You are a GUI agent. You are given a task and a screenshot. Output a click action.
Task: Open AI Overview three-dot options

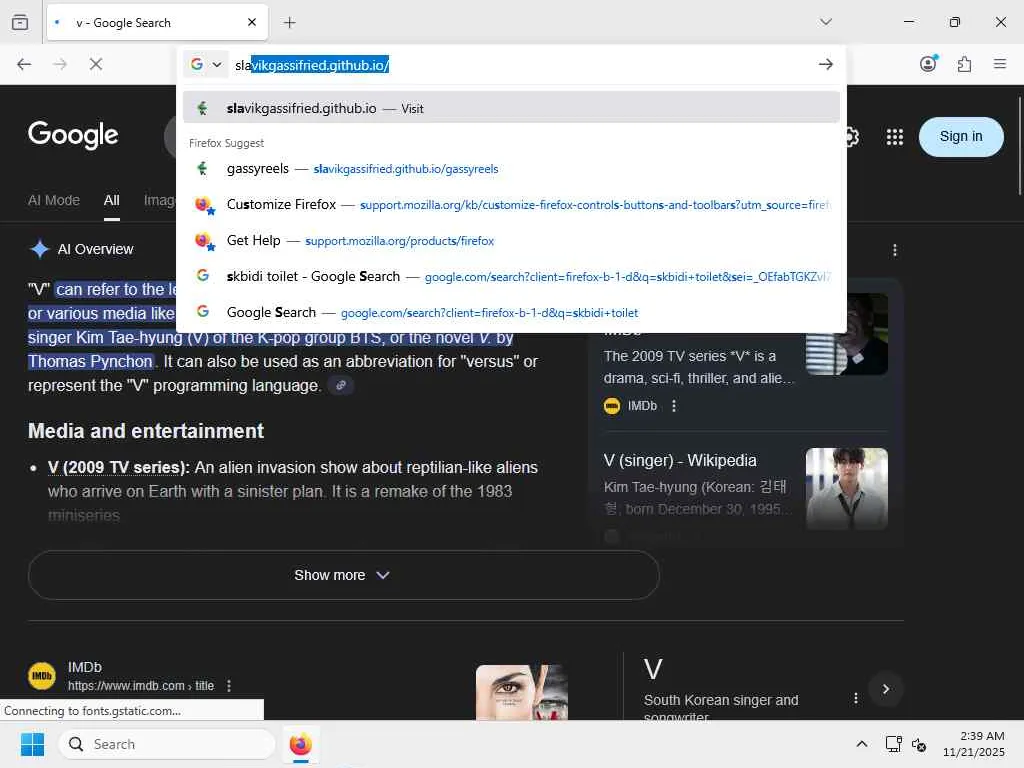(895, 250)
